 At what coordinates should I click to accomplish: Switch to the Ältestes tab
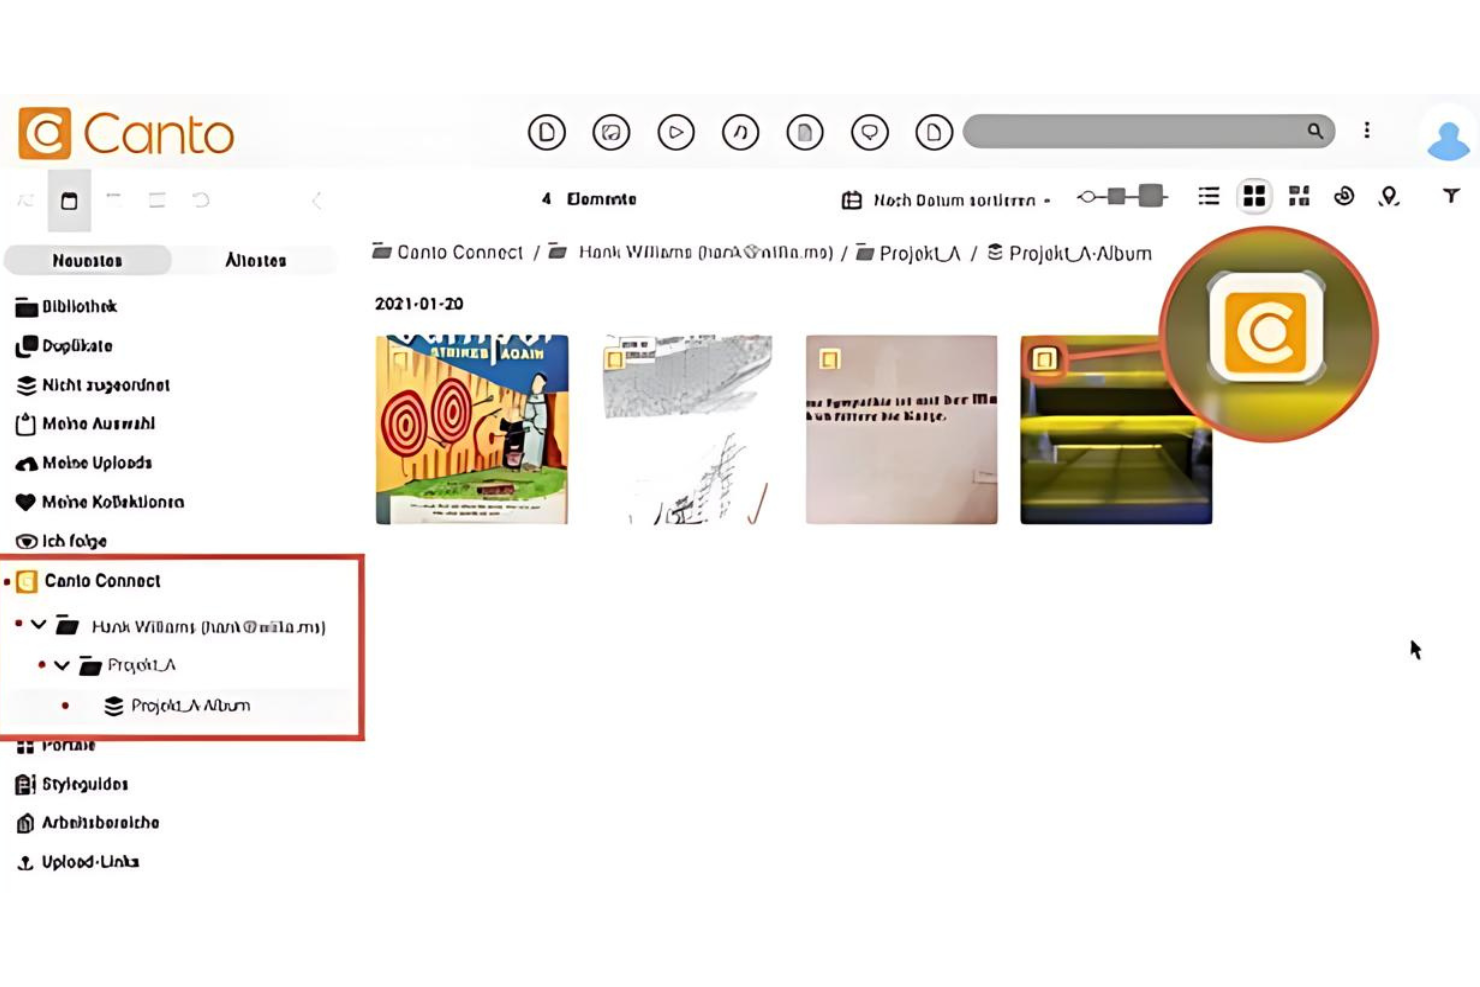[256, 260]
